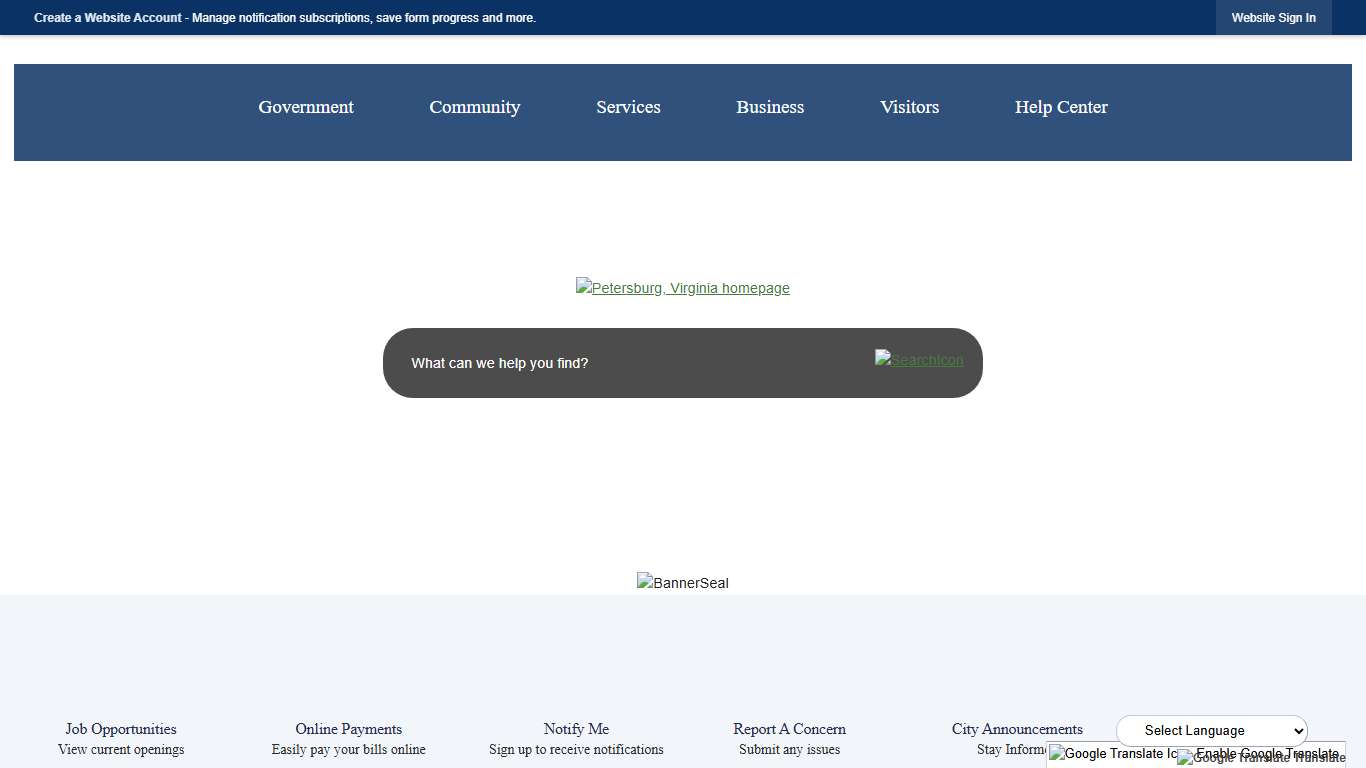Image resolution: width=1366 pixels, height=768 pixels.
Task: Open the Community menu
Action: pyautogui.click(x=474, y=107)
